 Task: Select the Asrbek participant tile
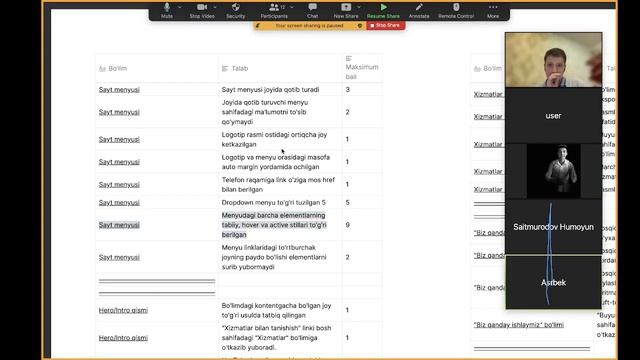pos(553,282)
